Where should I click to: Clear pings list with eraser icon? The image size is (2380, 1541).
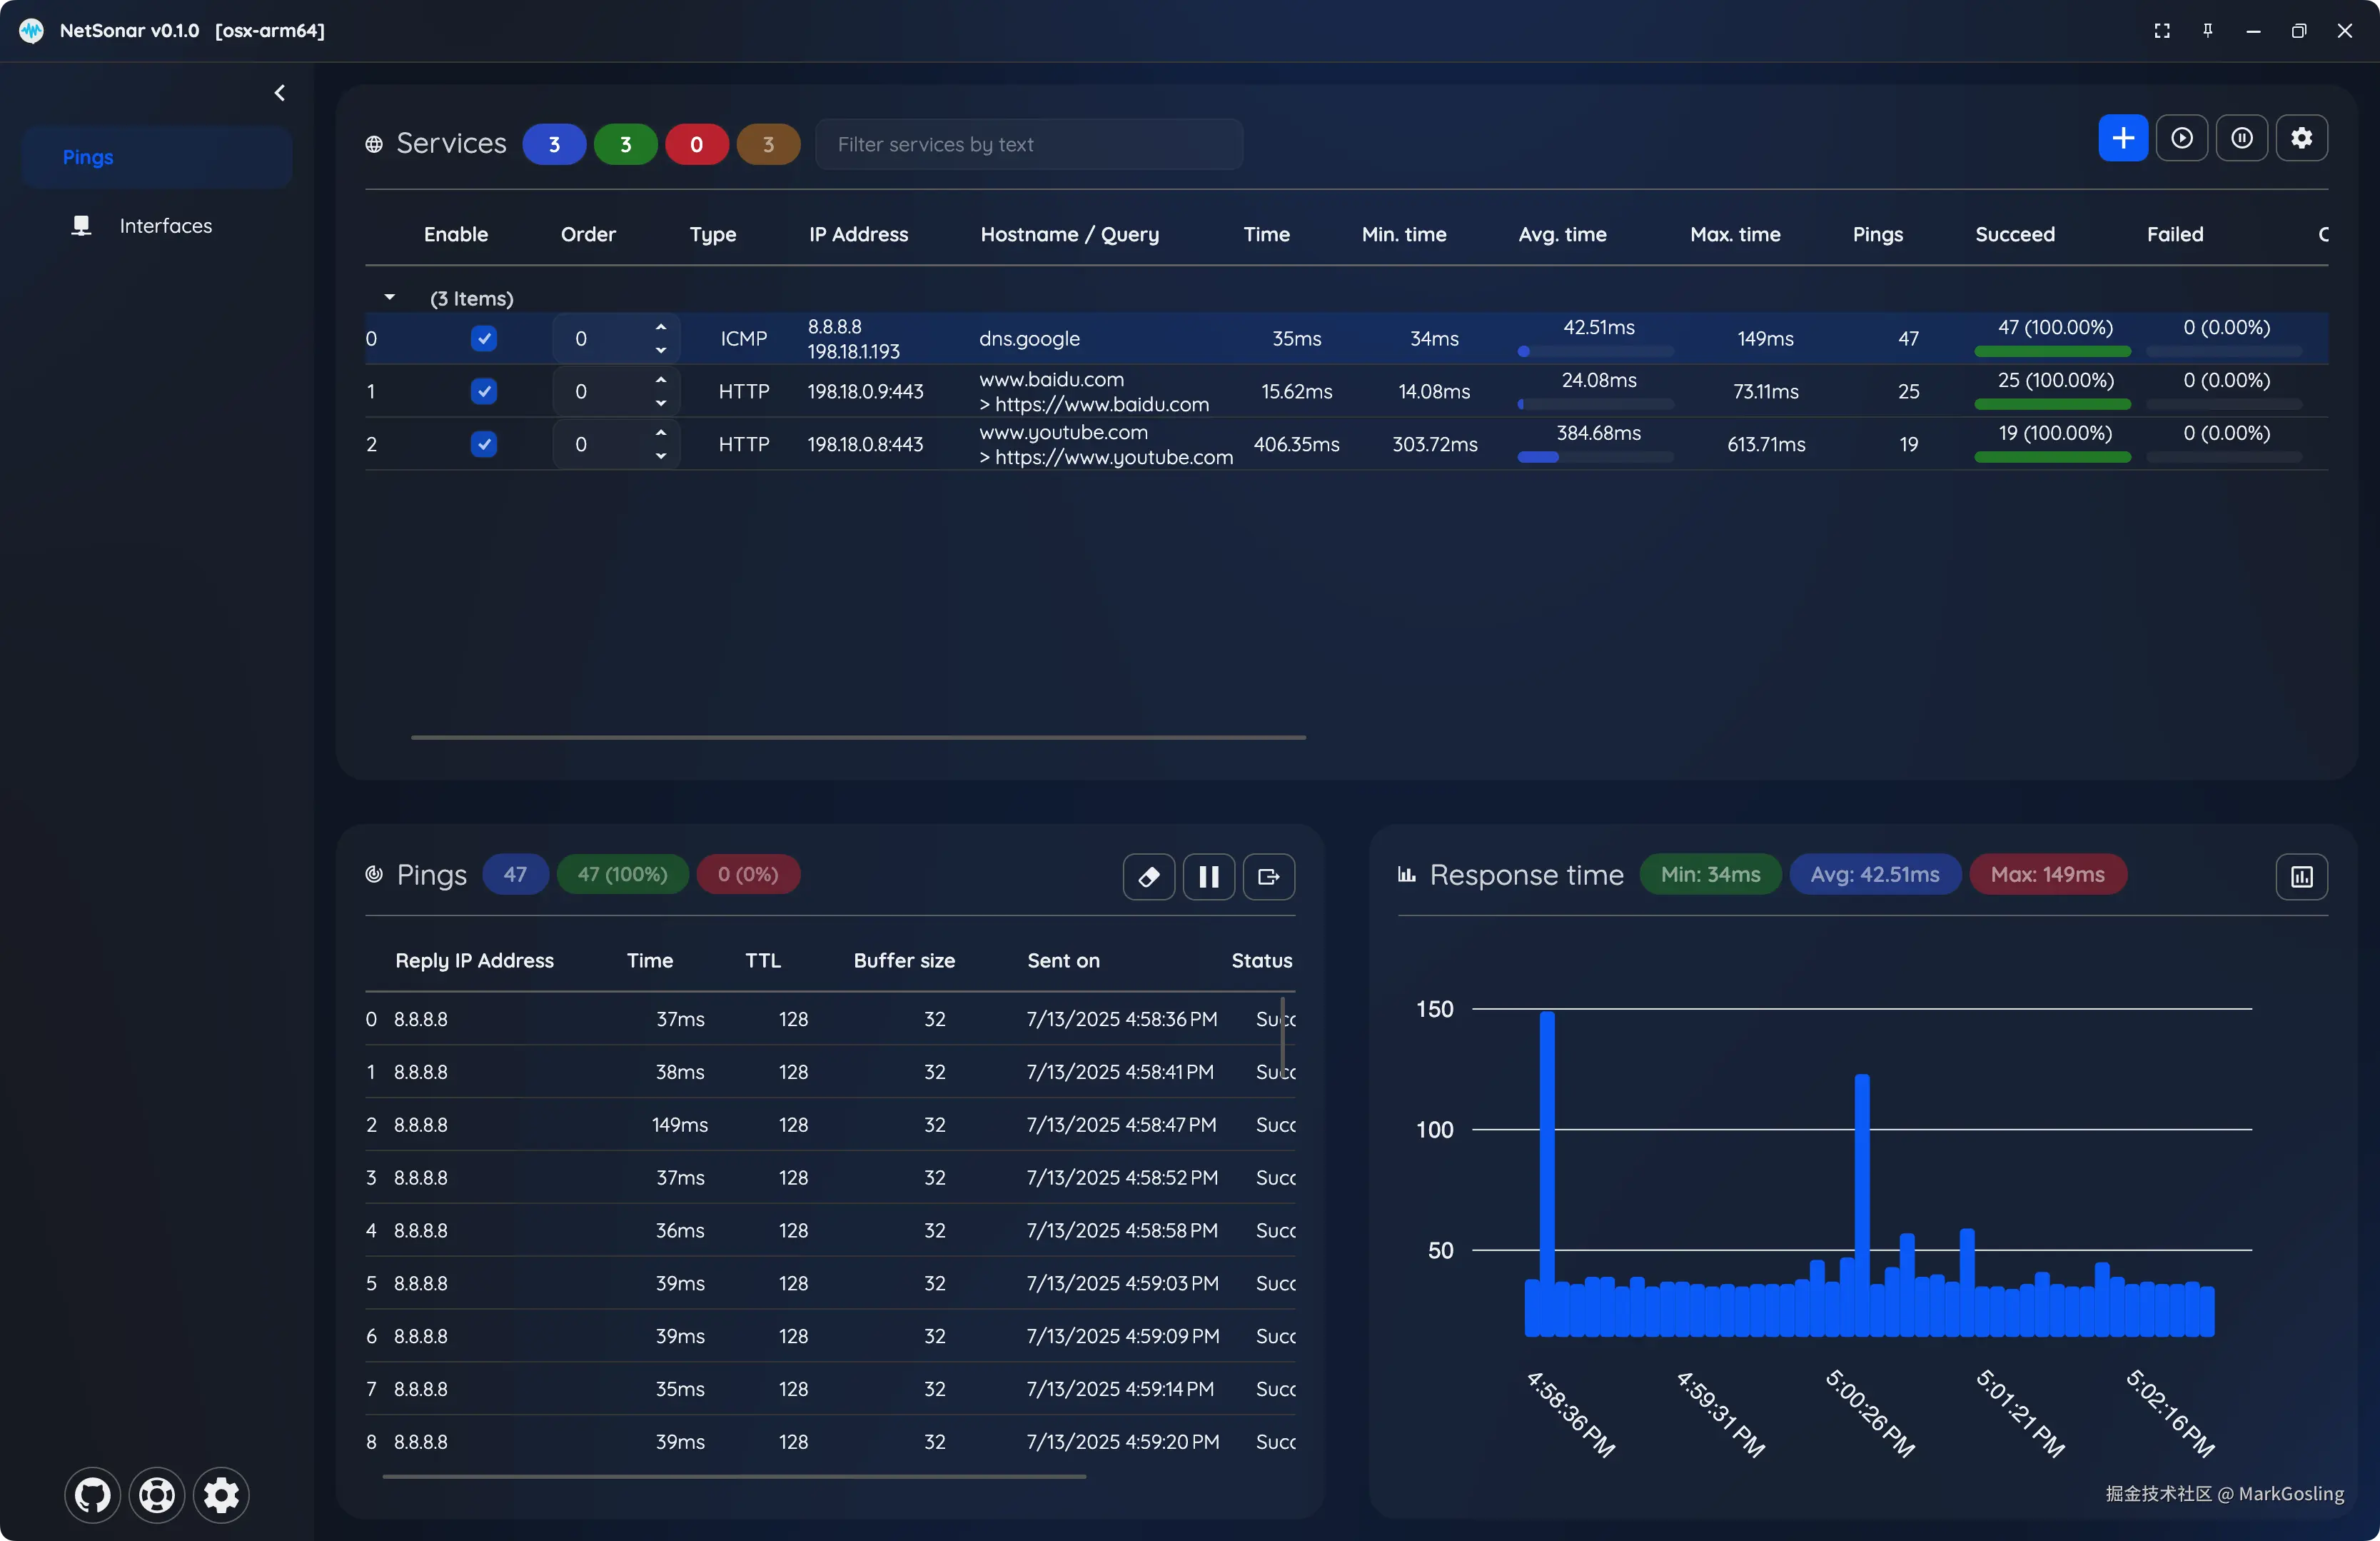pyautogui.click(x=1149, y=877)
